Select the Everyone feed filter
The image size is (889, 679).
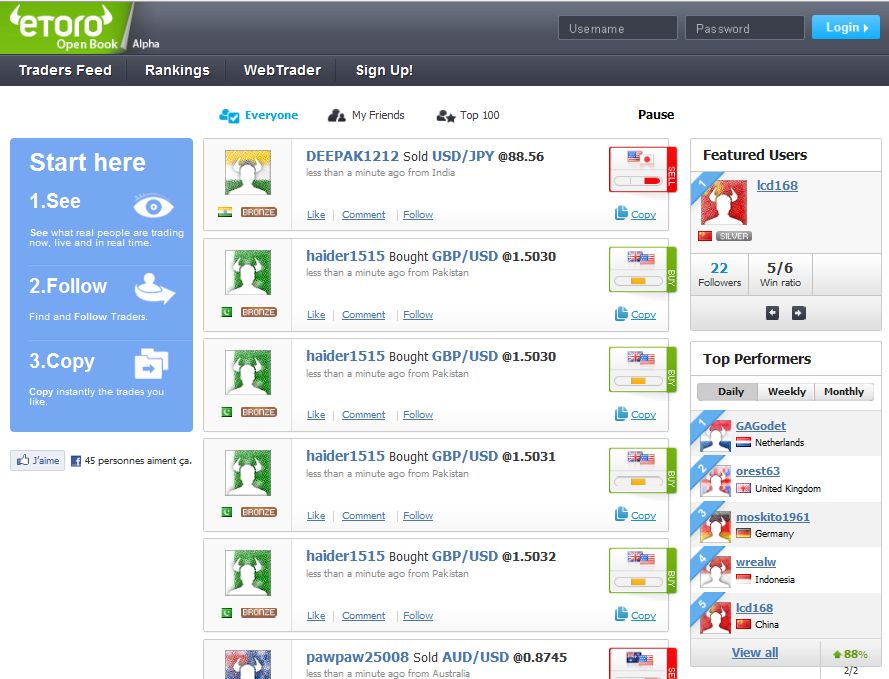[x=259, y=116]
